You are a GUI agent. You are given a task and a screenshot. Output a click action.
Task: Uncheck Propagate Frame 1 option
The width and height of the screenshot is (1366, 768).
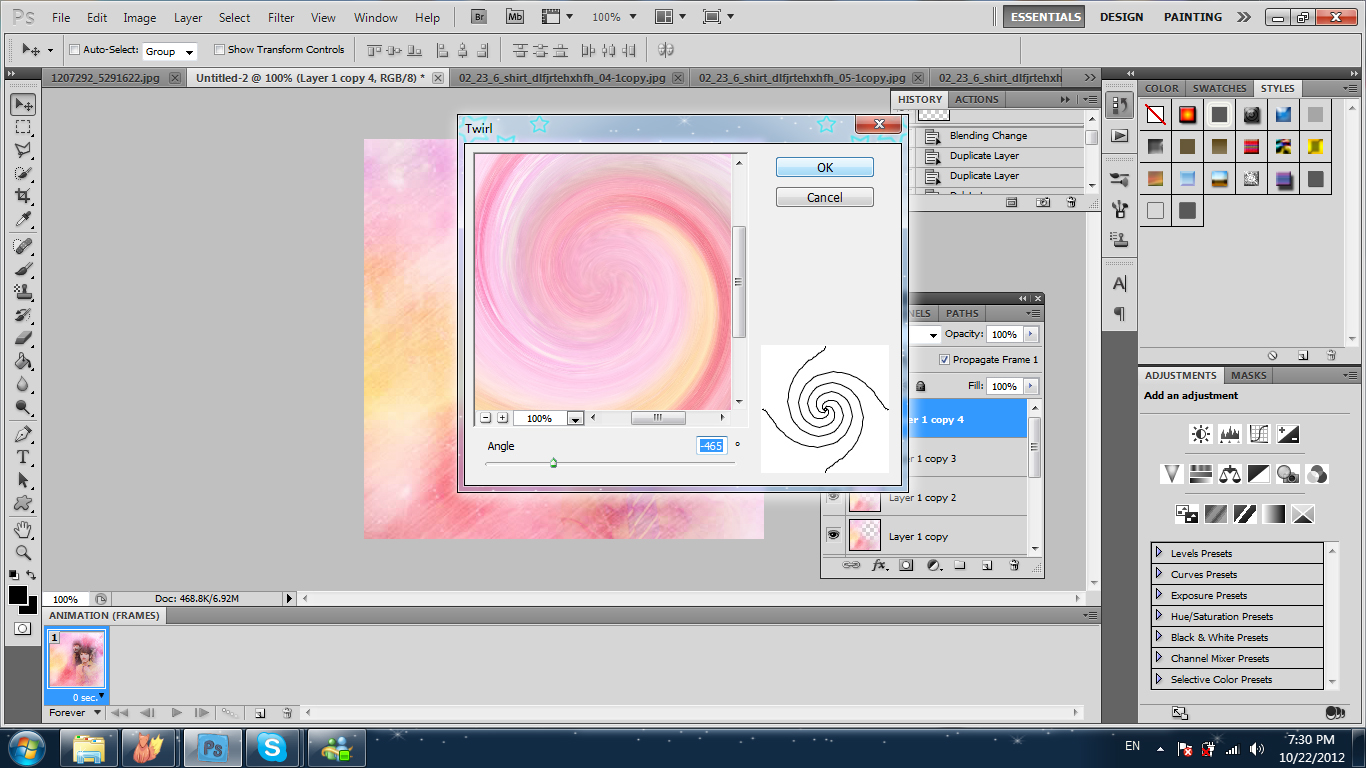944,360
